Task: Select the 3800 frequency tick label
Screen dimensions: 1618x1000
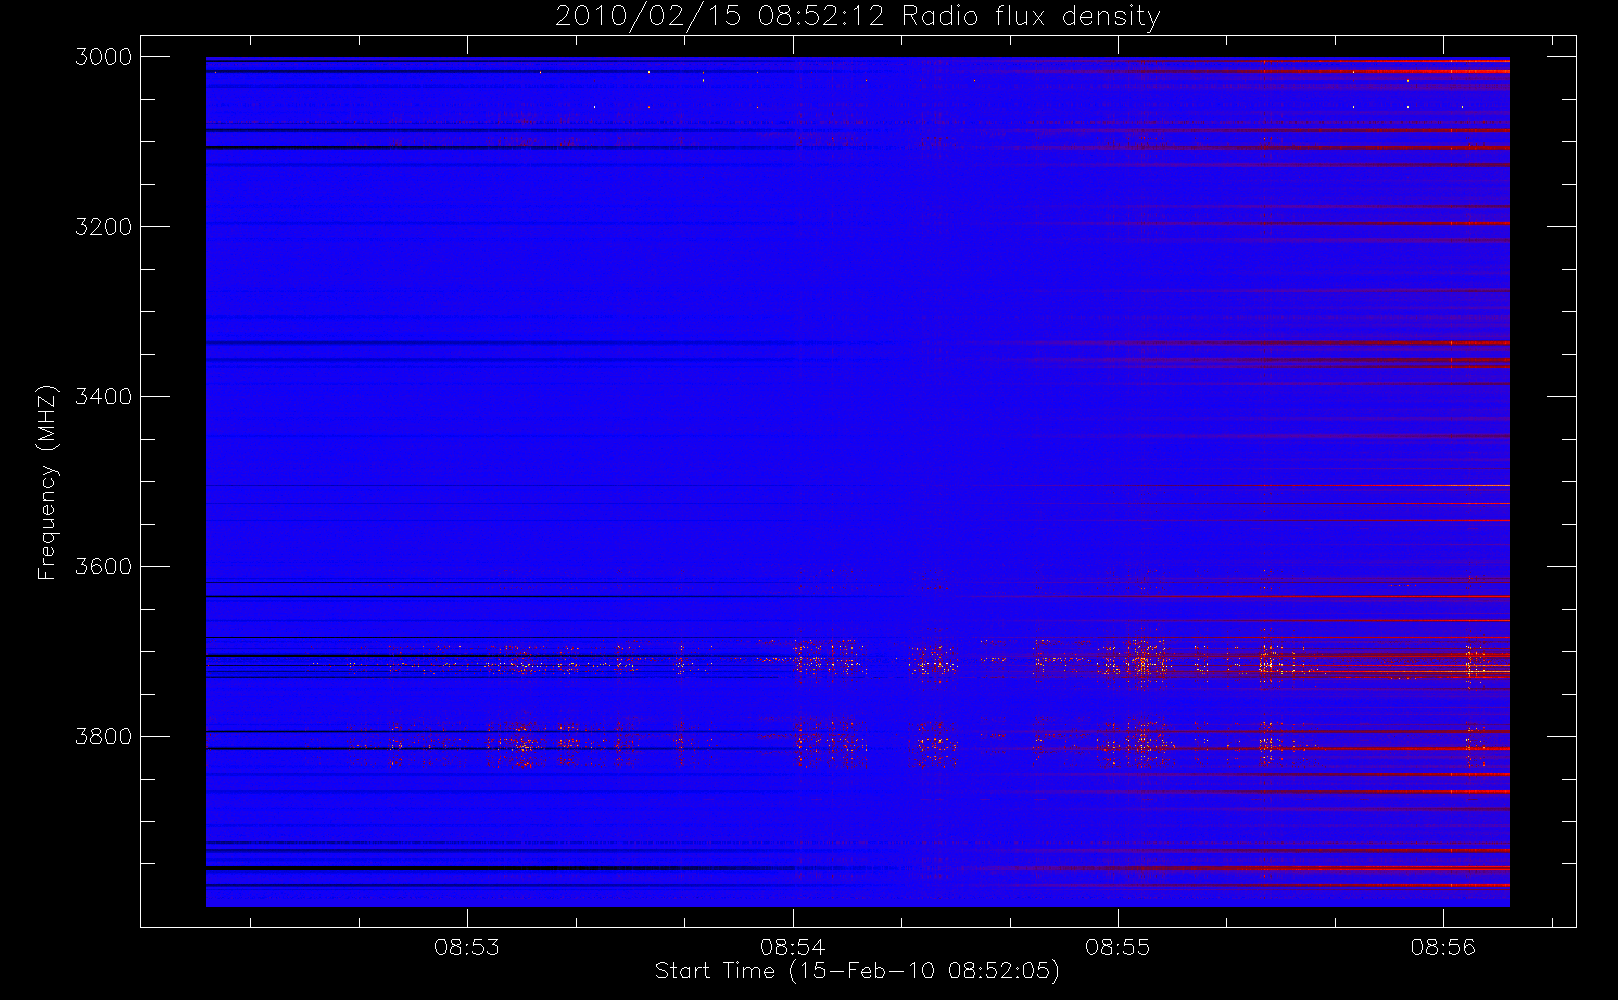Action: click(104, 737)
